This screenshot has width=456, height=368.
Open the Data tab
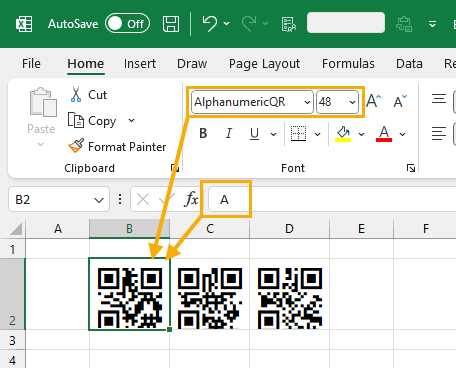coord(409,63)
